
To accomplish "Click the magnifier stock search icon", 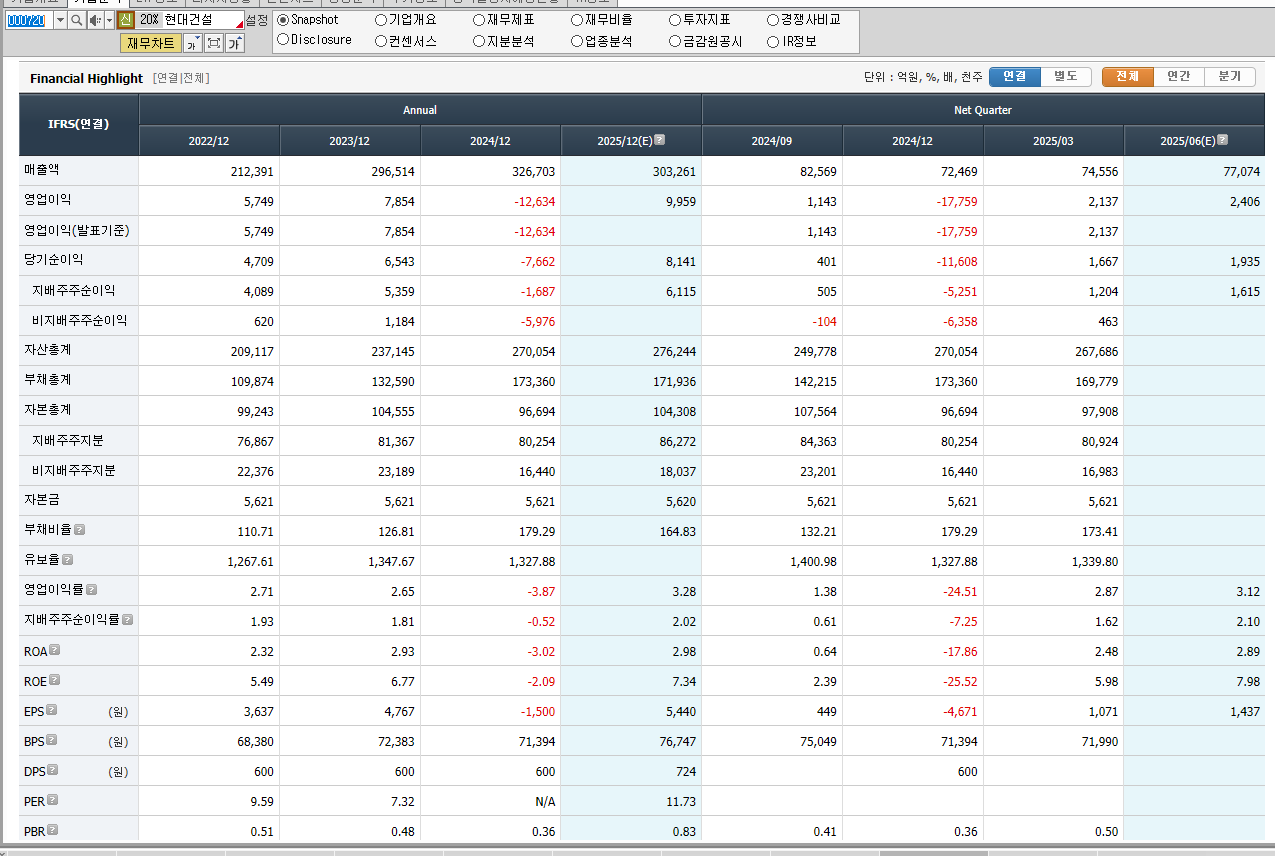I will (x=76, y=20).
